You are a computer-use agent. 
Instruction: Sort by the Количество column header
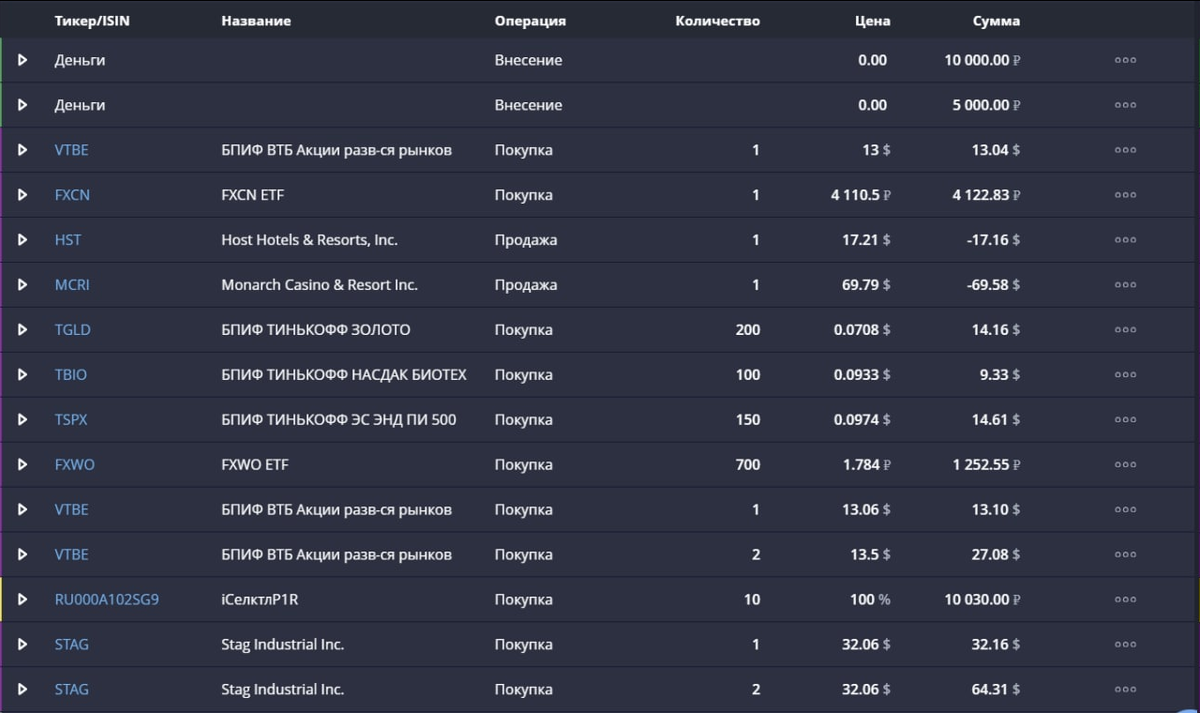pyautogui.click(x=717, y=21)
